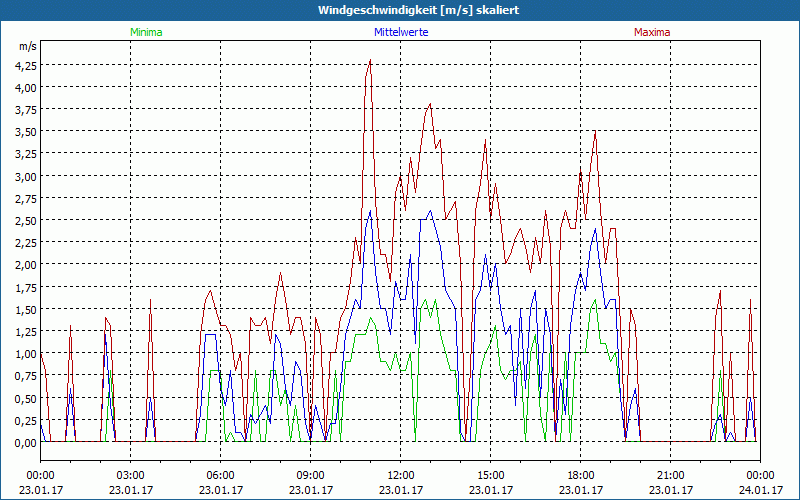This screenshot has width=800, height=500.
Task: Select the 1,25 y-axis value
Action: pyautogui.click(x=26, y=331)
